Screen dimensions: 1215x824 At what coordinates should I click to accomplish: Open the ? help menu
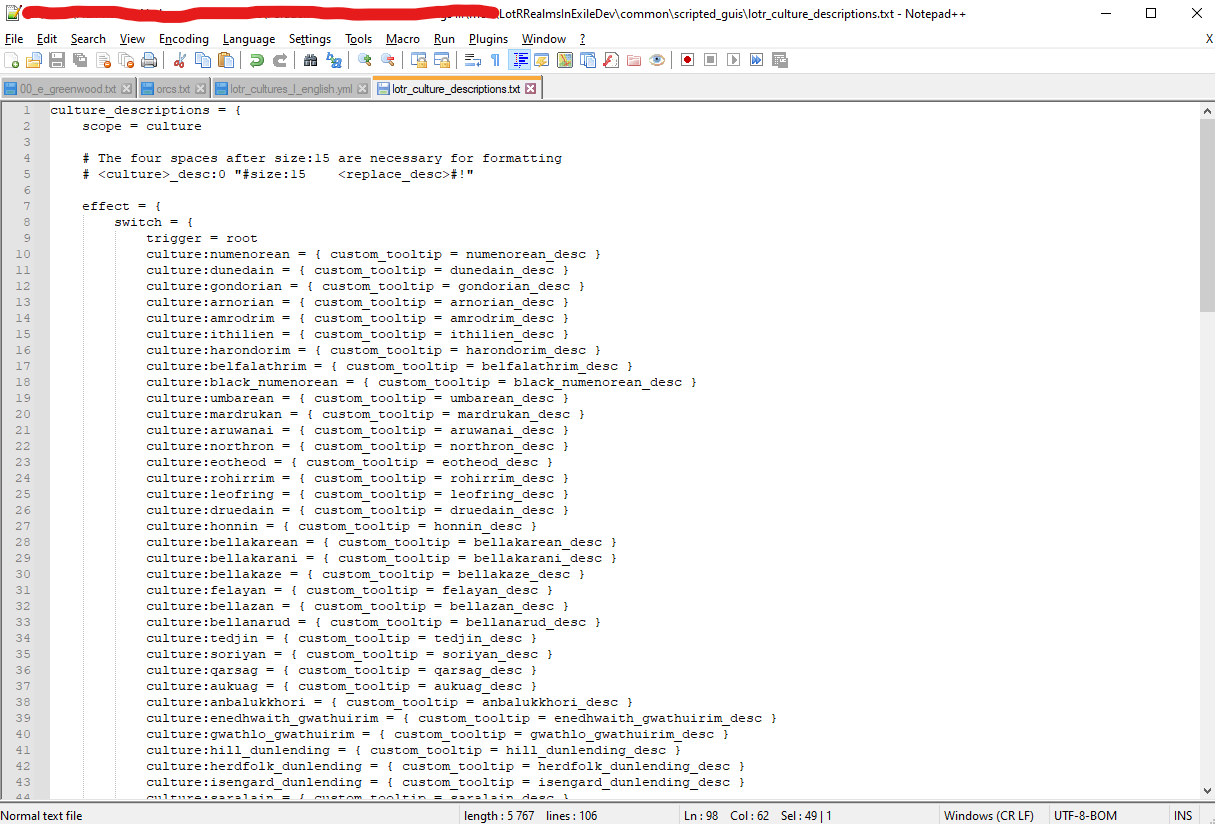click(x=582, y=39)
